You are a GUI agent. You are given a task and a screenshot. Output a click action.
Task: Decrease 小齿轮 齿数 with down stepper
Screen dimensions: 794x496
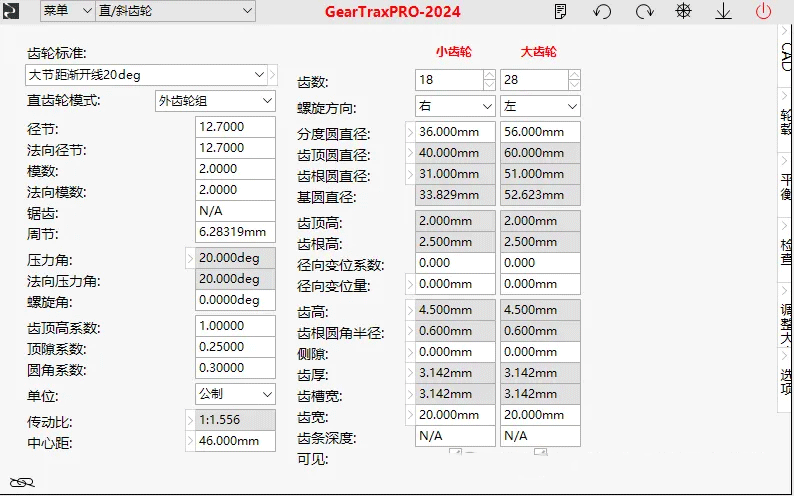click(489, 85)
